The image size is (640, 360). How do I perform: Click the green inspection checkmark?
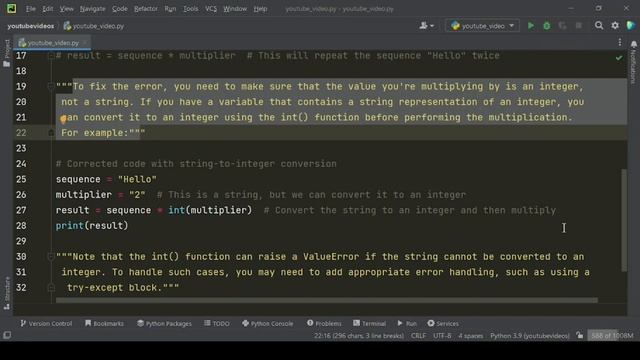point(619,58)
